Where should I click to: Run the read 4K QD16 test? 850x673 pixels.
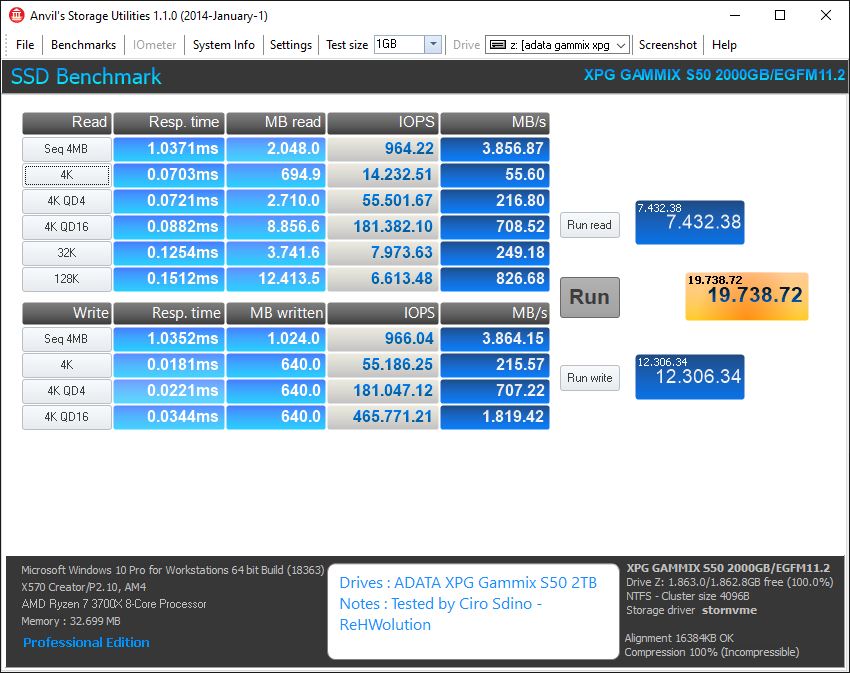click(67, 227)
